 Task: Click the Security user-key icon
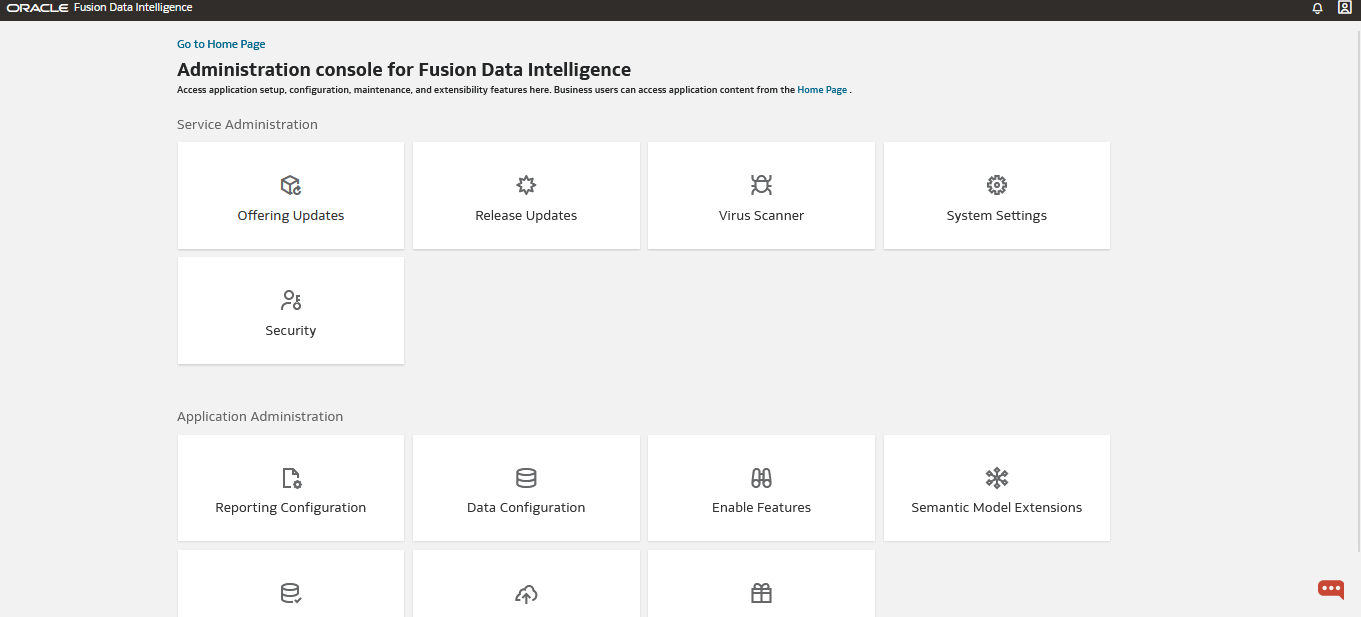[x=291, y=300]
